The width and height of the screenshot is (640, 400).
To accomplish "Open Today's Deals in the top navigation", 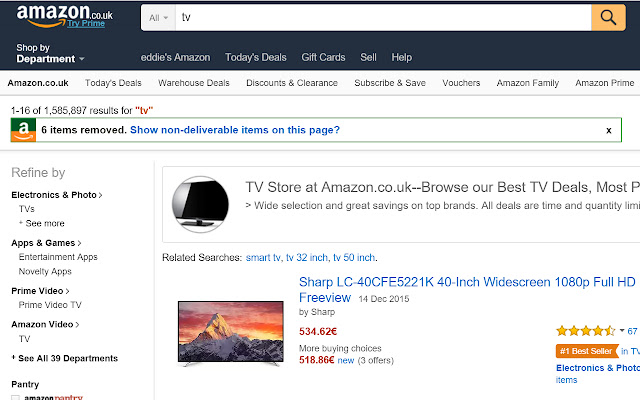I will [x=256, y=57].
